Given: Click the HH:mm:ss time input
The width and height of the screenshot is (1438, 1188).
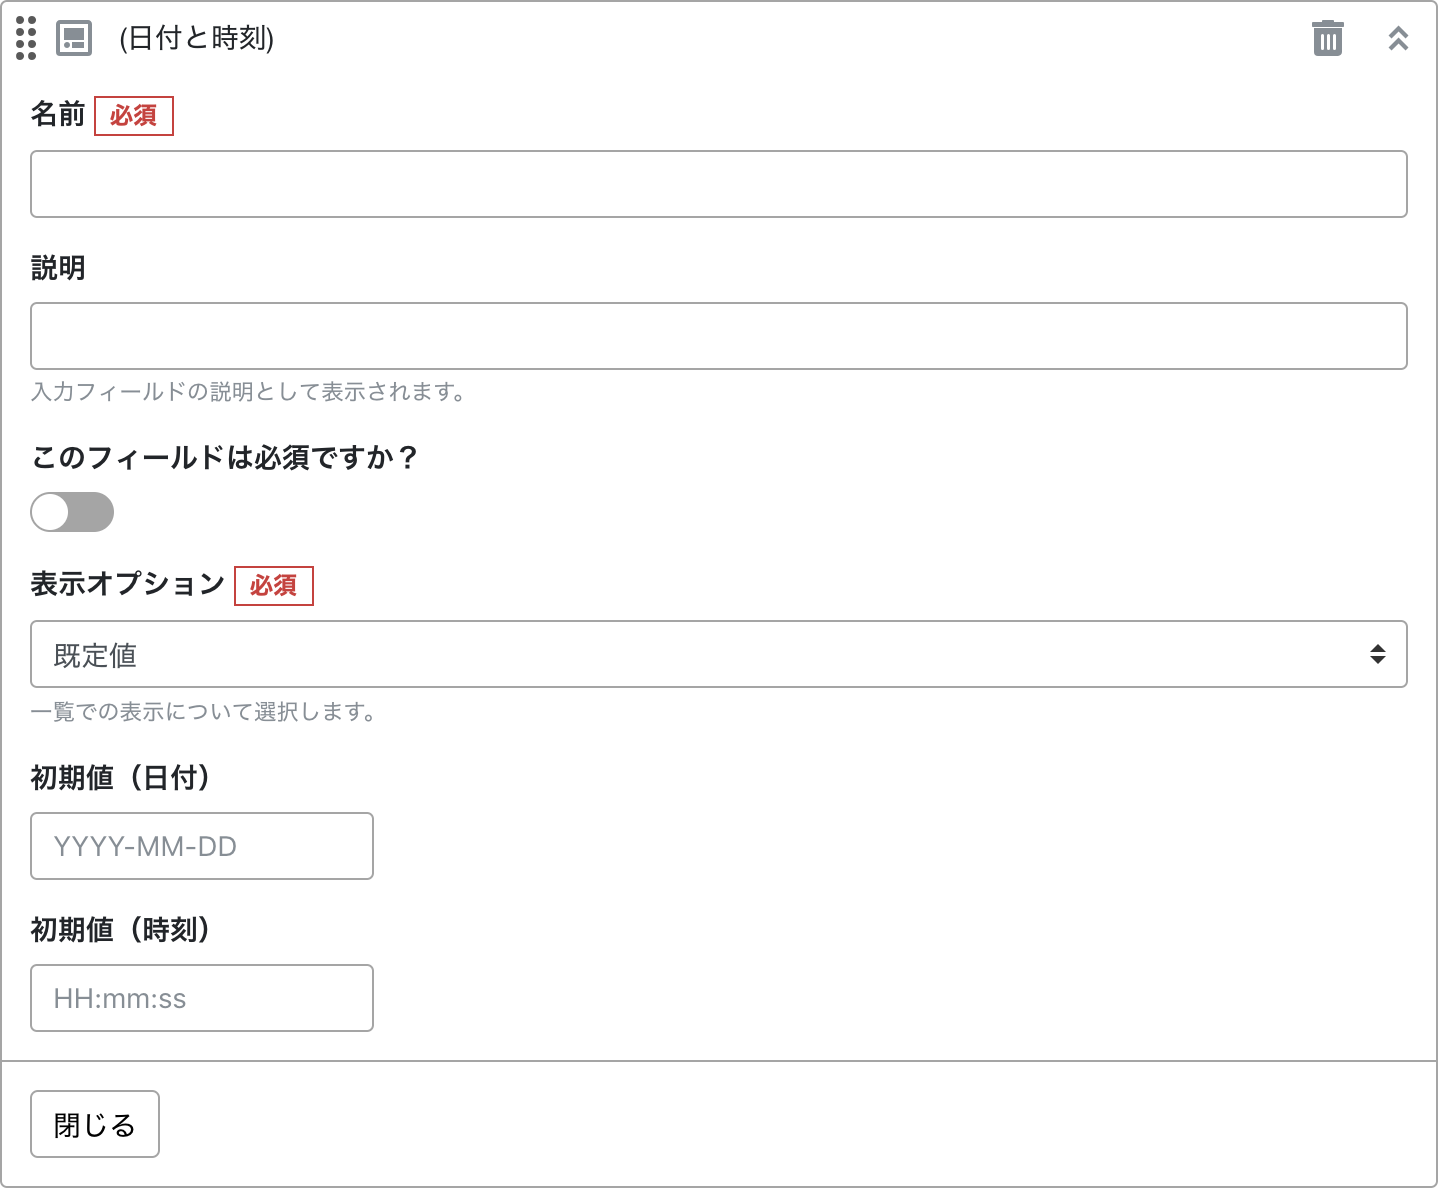Looking at the screenshot, I should 202,998.
